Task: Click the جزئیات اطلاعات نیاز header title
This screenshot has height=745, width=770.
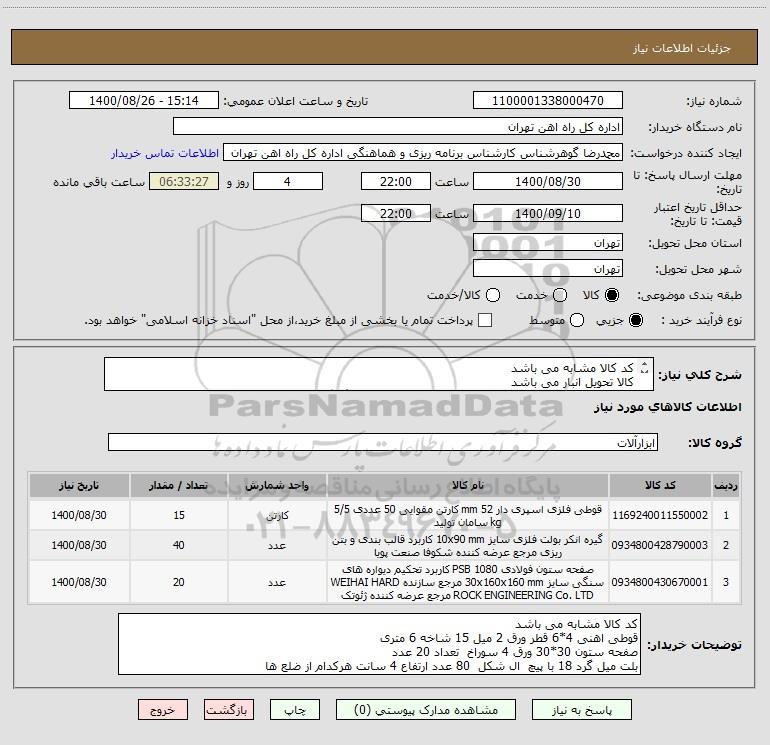Action: tap(682, 48)
